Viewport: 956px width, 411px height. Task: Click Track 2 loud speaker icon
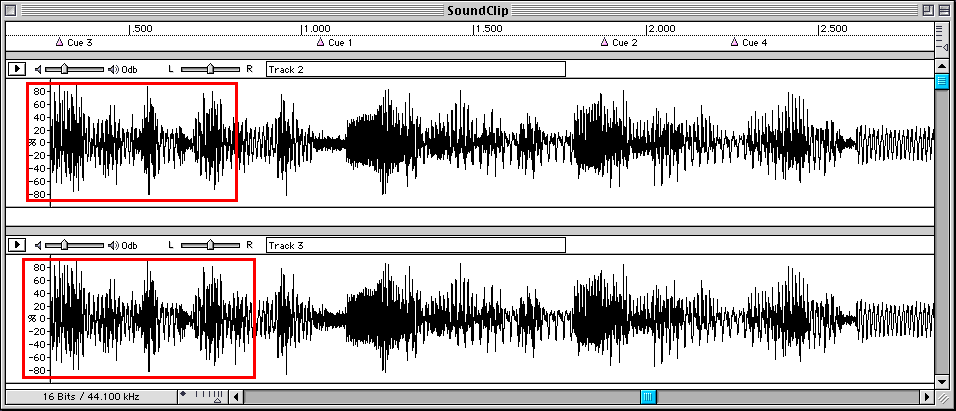click(113, 69)
